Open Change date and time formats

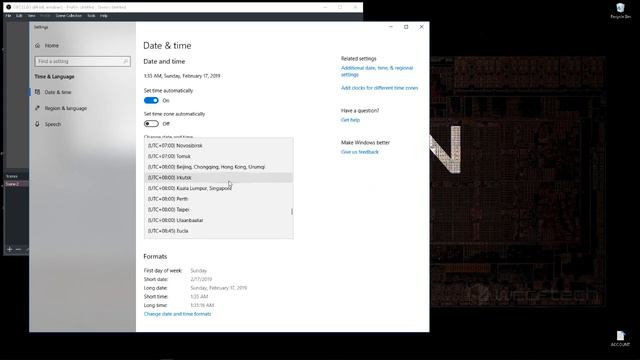(x=178, y=314)
